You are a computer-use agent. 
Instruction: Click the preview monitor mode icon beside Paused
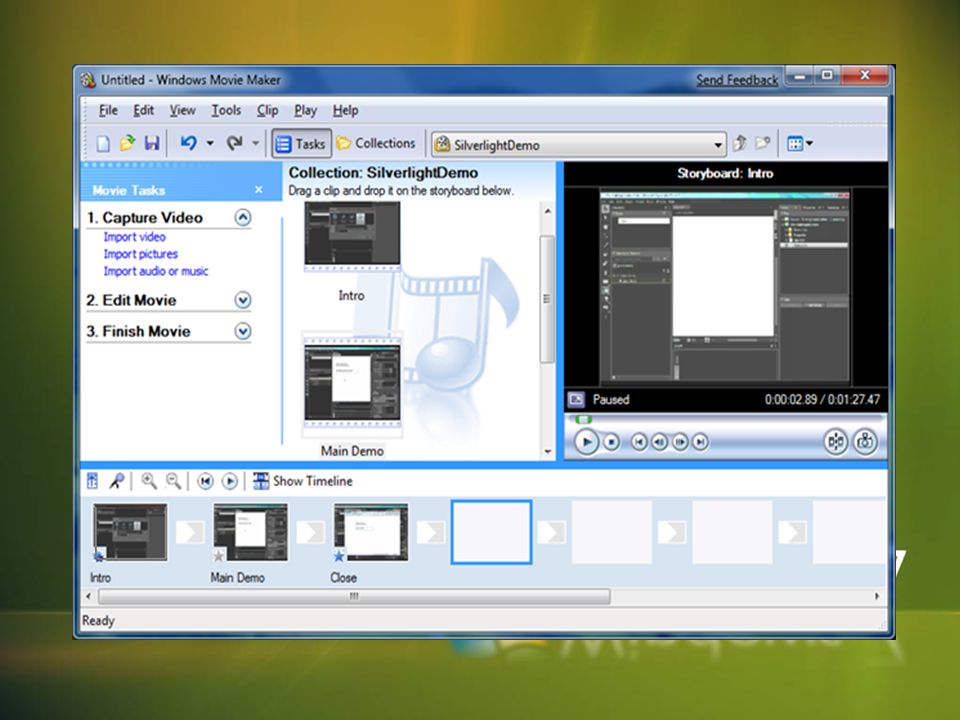[576, 400]
